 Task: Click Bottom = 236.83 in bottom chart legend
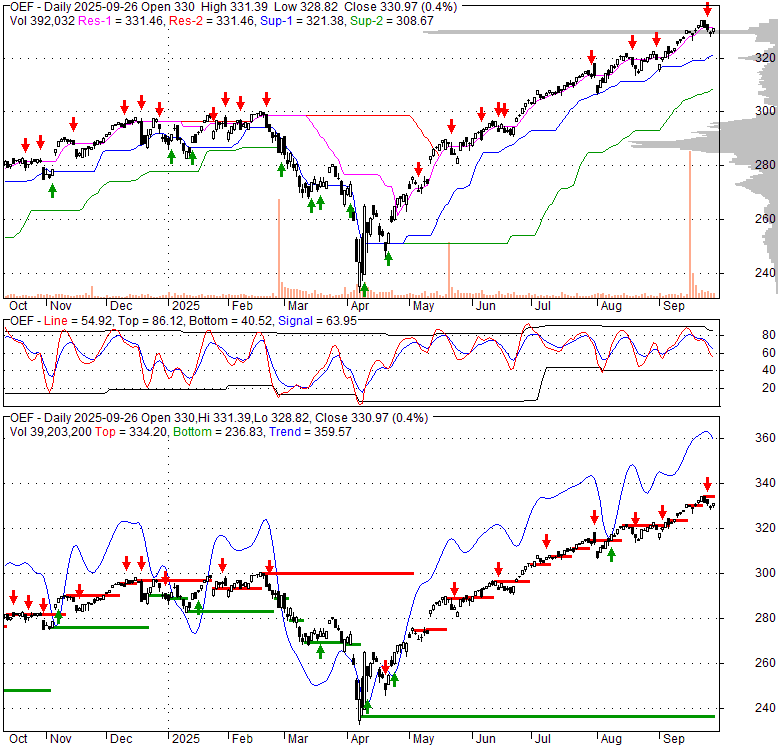(x=219, y=432)
